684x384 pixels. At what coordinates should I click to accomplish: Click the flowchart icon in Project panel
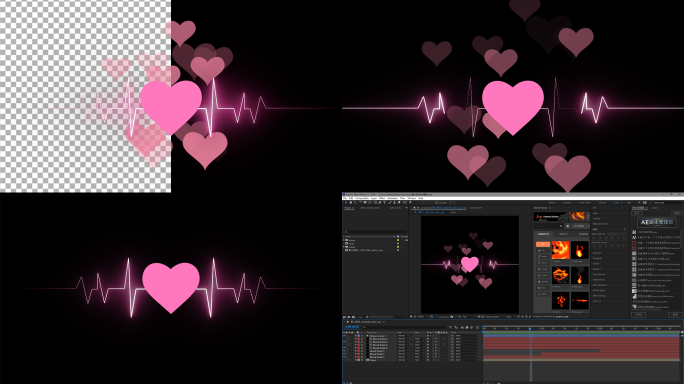407,240
